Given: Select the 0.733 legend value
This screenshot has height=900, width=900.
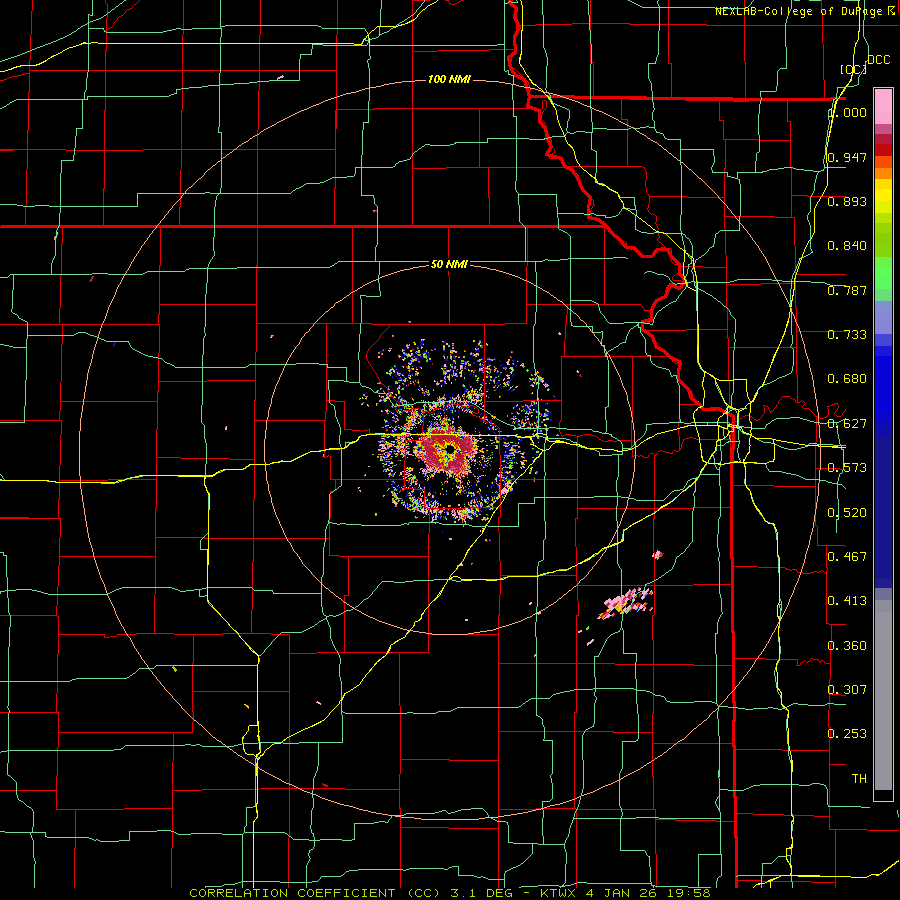Looking at the screenshot, I should click(x=847, y=335).
